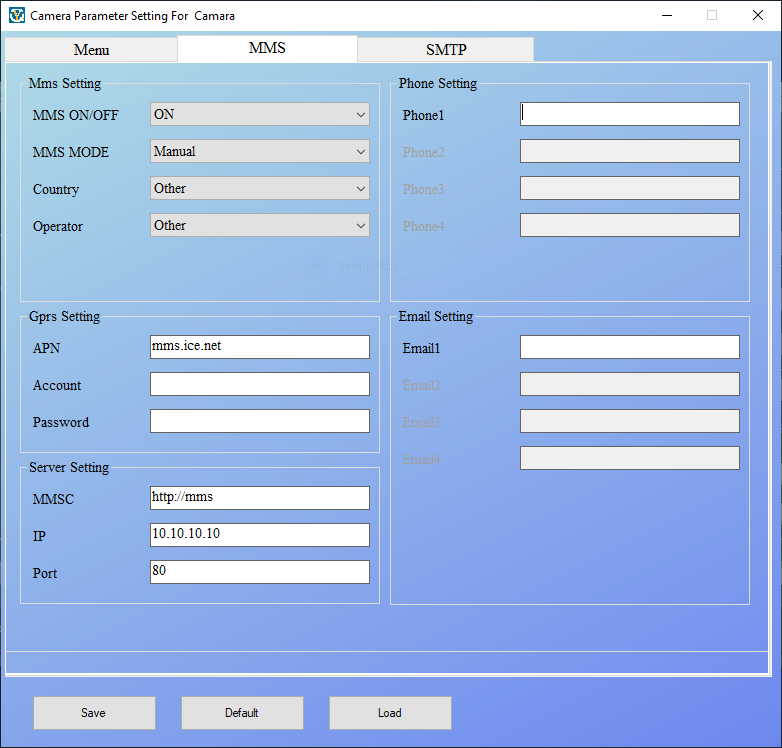Click the disabled Phone3 field
782x748 pixels.
629,188
